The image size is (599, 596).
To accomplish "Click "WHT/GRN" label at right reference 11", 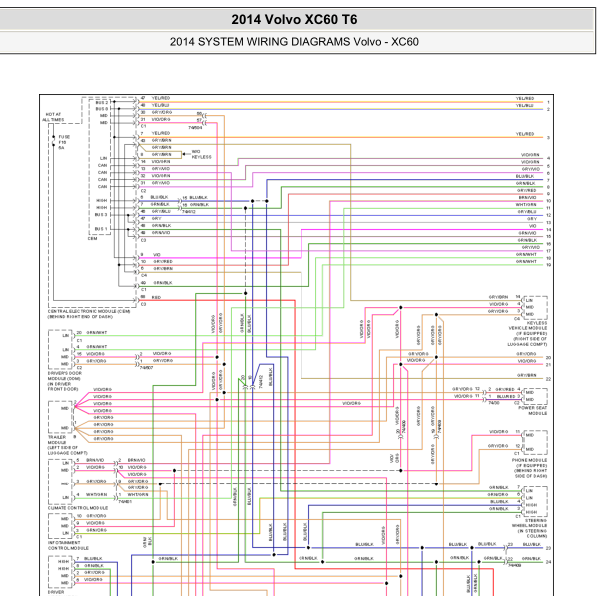I will click(x=526, y=205).
